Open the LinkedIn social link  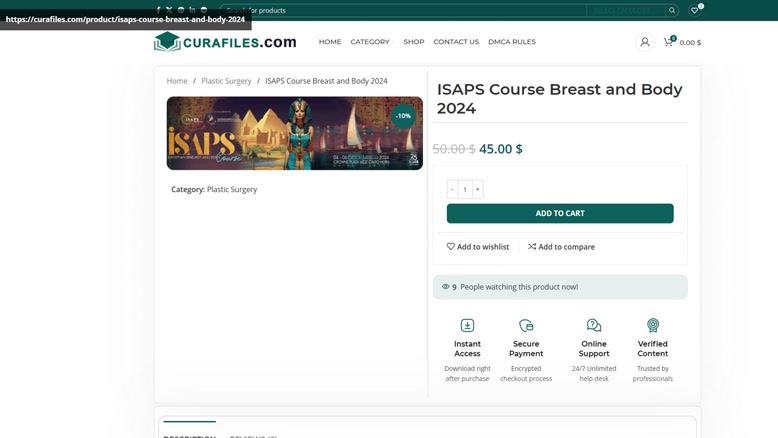click(x=193, y=10)
